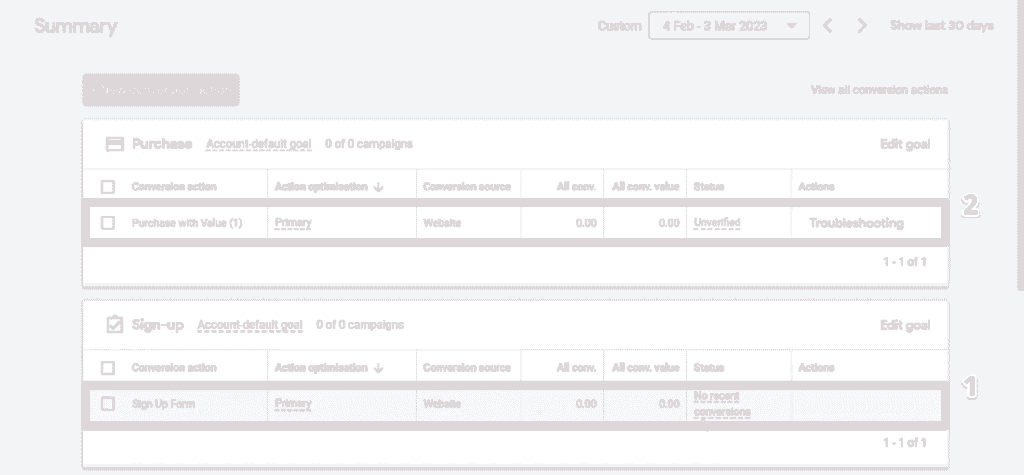This screenshot has height=475, width=1024.
Task: Click 0 of 0 campaigns beside the Purchase goal
Action: click(x=369, y=144)
